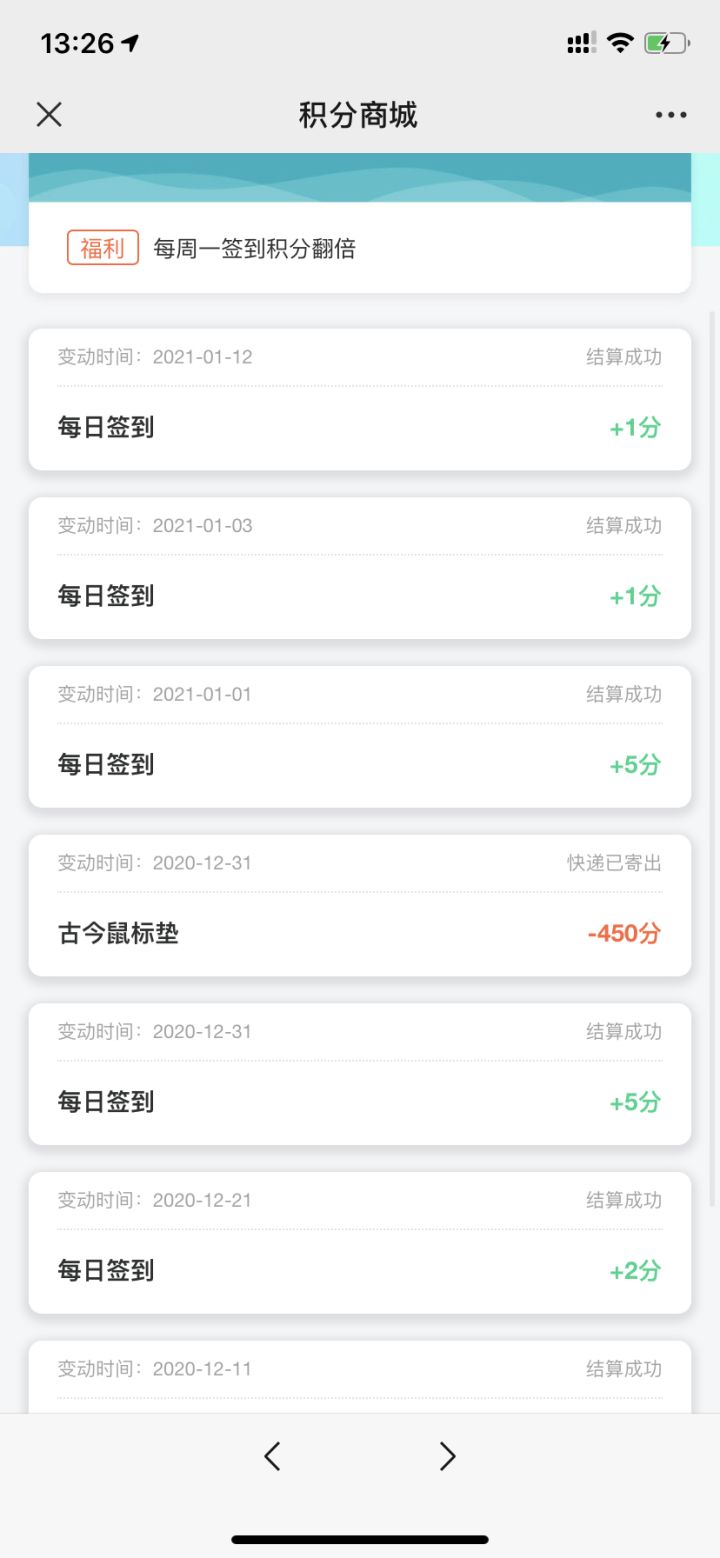Click the scrollbar on the right edge
The height and width of the screenshot is (1558, 720).
tap(713, 760)
